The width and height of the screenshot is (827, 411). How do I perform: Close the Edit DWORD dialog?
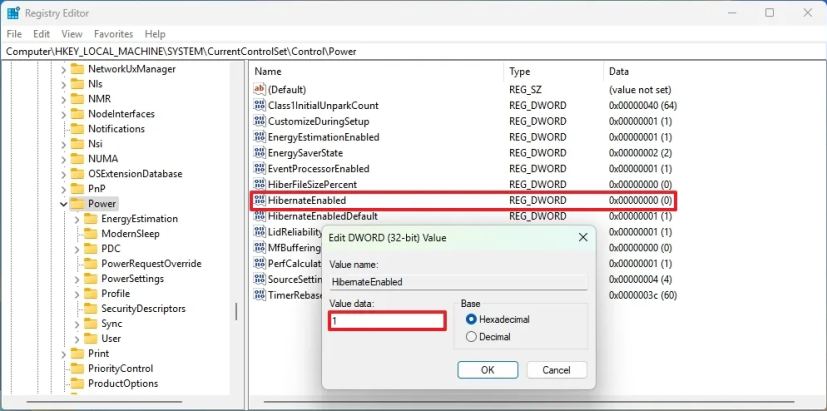pos(582,237)
